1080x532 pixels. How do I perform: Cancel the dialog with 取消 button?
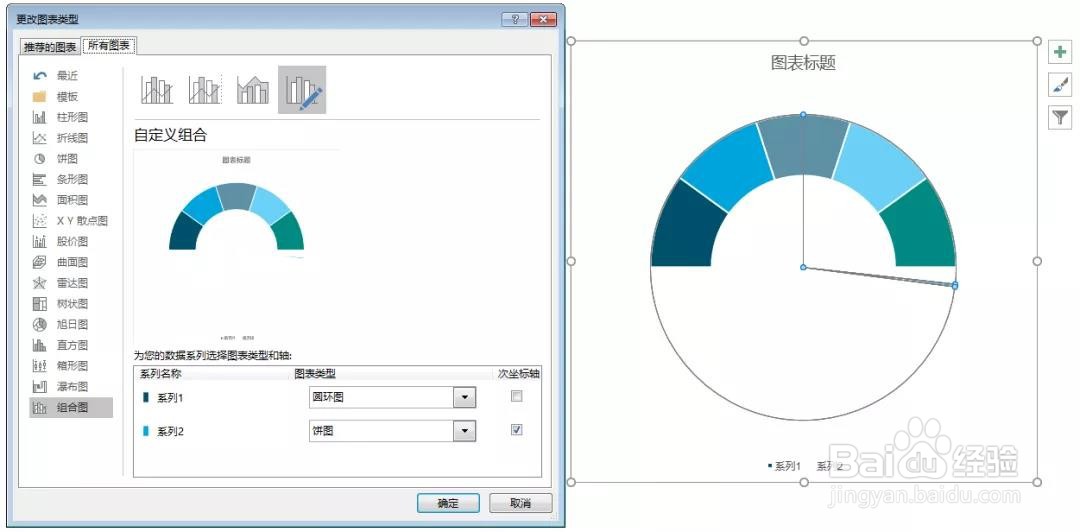(521, 503)
